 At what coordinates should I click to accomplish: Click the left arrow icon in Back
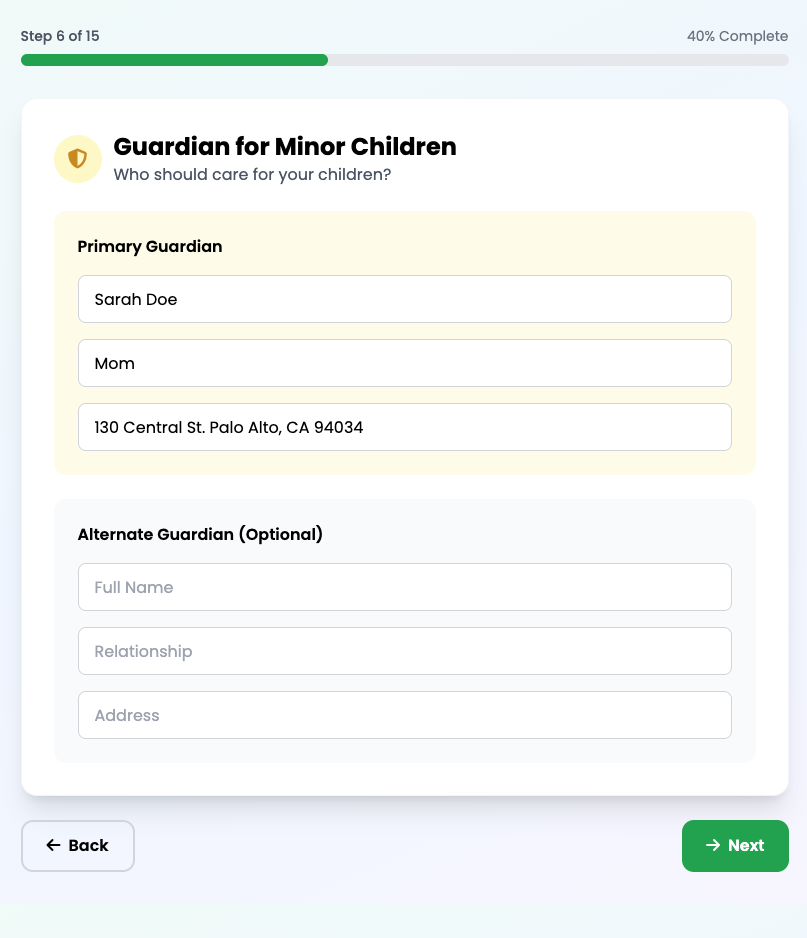point(54,846)
